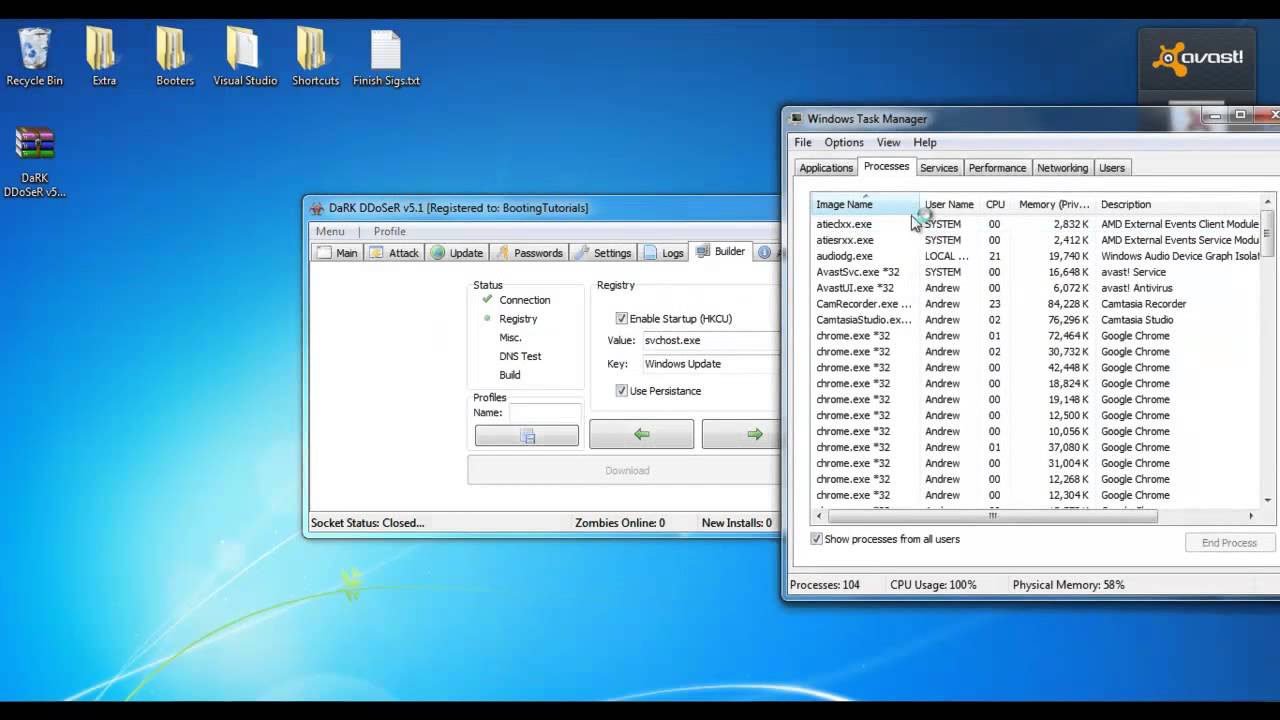Open the Profile menu in DaRK DDoSeR
The height and width of the screenshot is (720, 1280).
tap(390, 231)
